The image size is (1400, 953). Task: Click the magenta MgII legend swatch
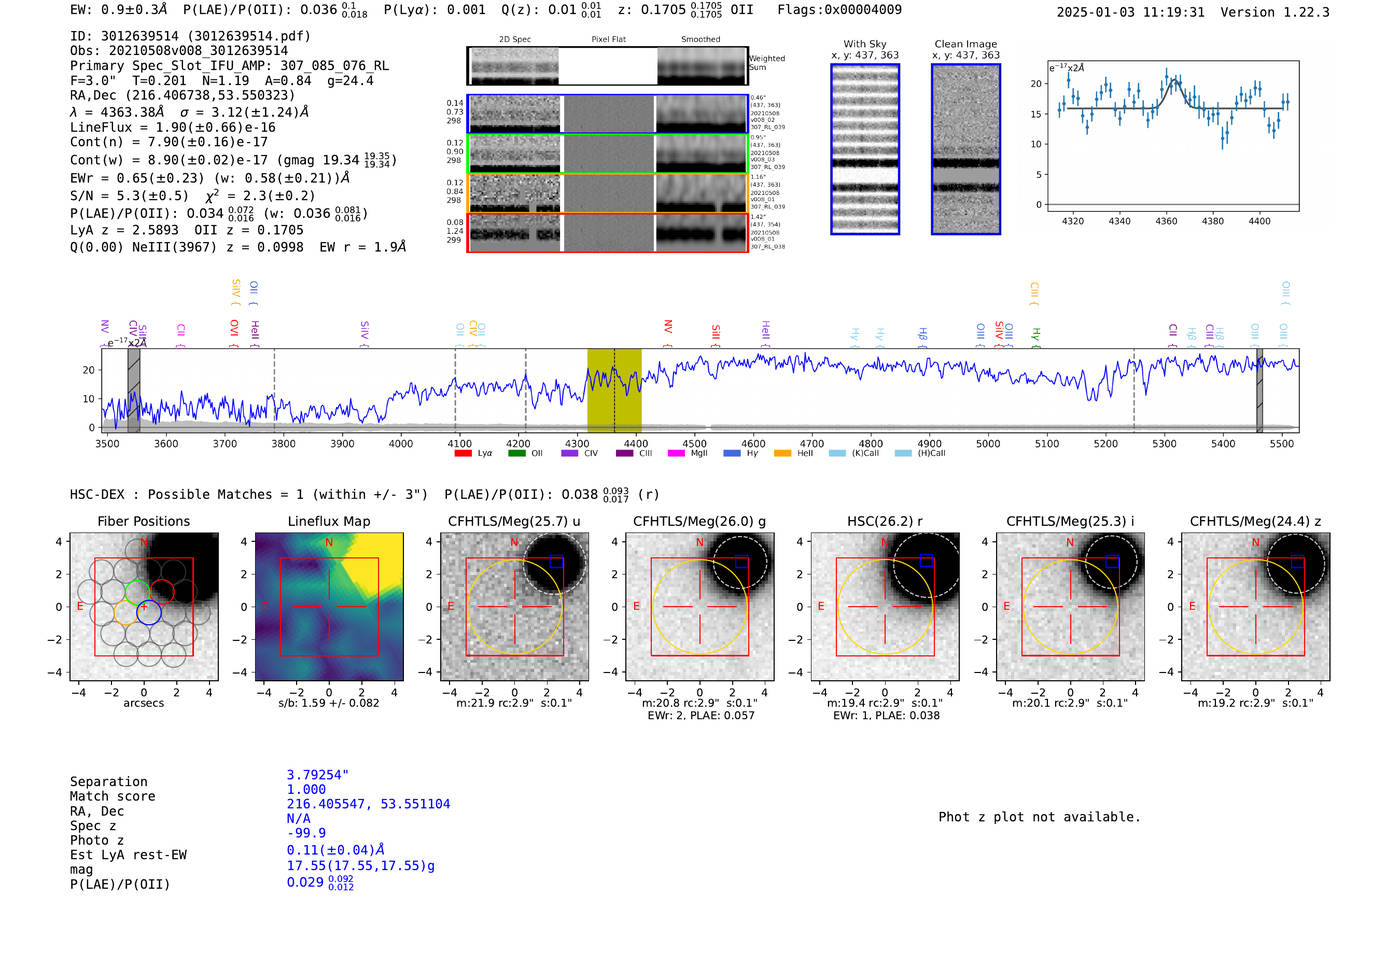point(676,453)
